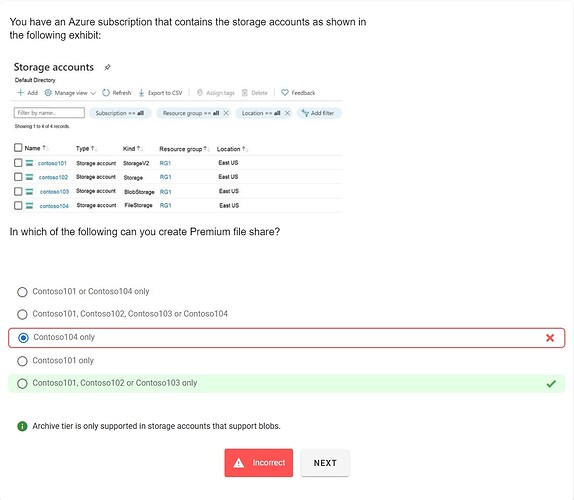Click the pin icon beside Storage accounts
The height and width of the screenshot is (500, 574).
tap(107, 67)
